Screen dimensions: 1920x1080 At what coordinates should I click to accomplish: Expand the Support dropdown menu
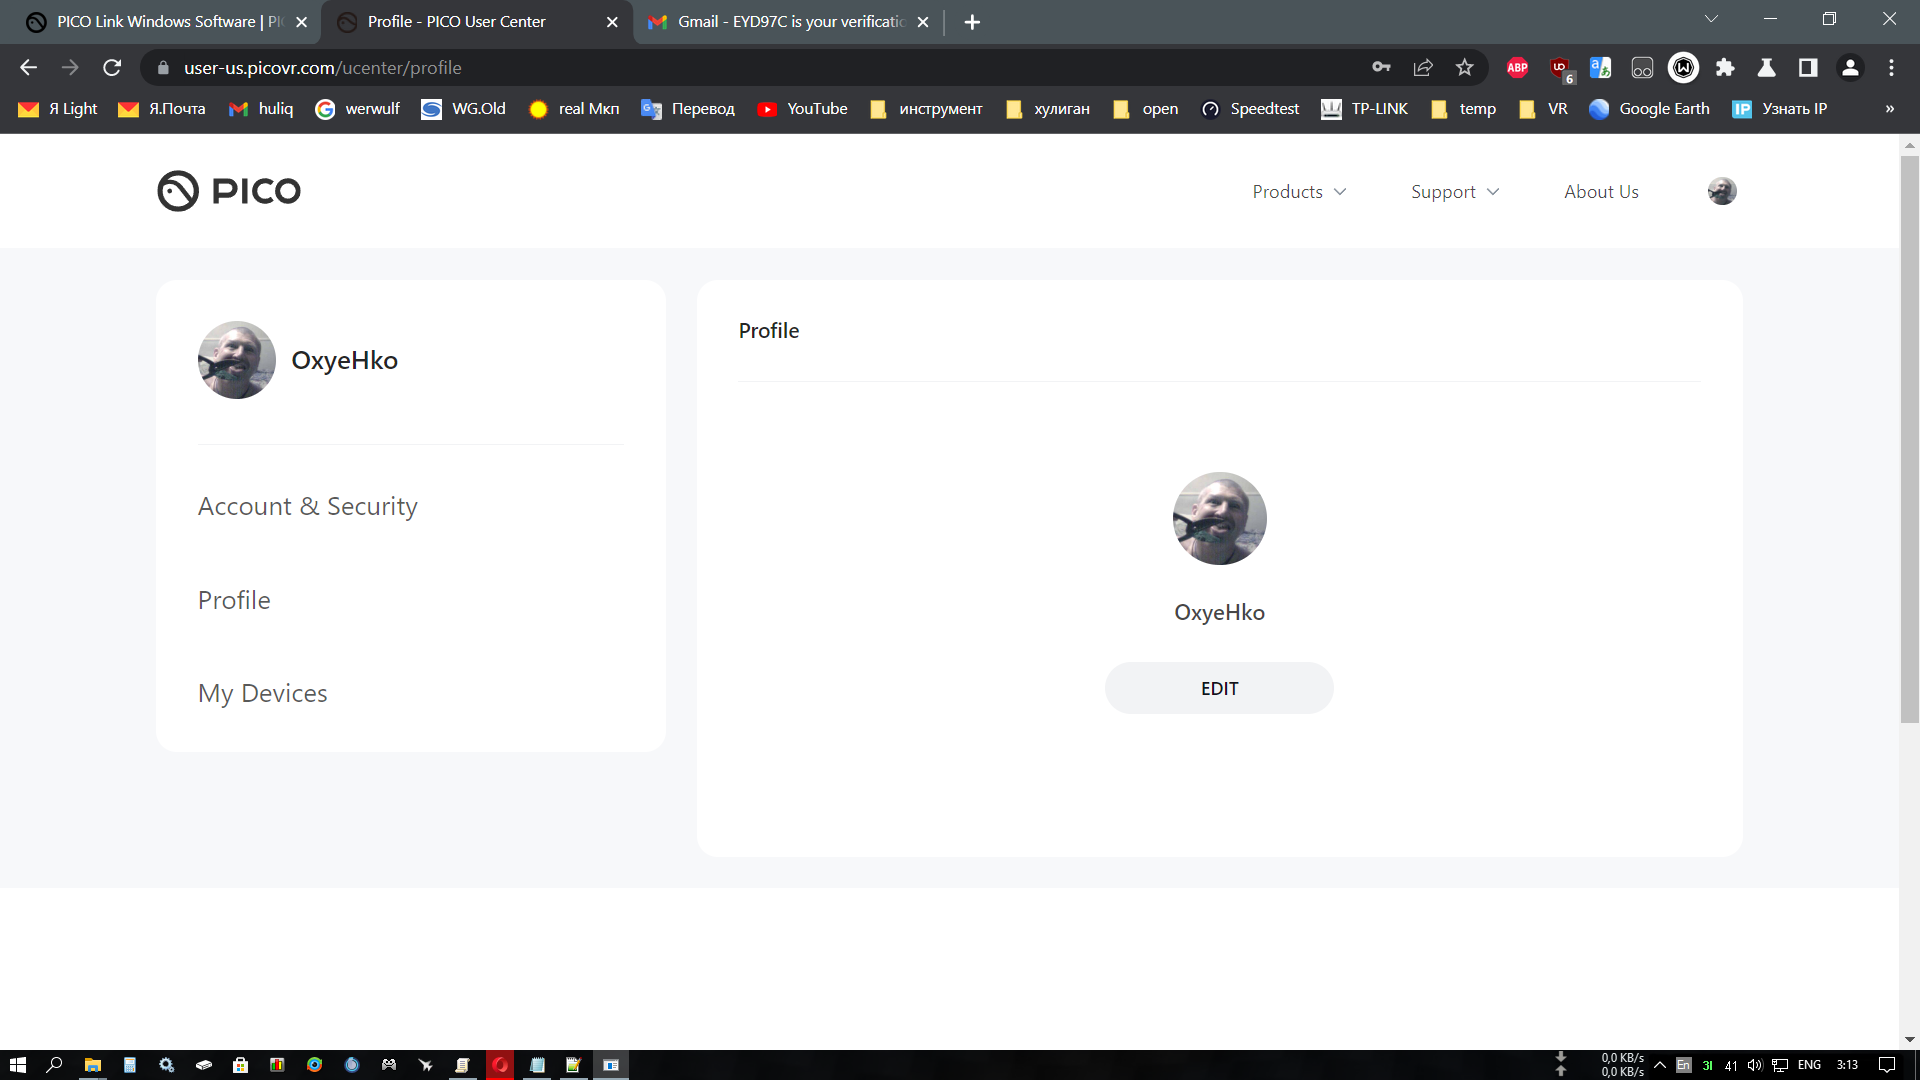pyautogui.click(x=1455, y=192)
